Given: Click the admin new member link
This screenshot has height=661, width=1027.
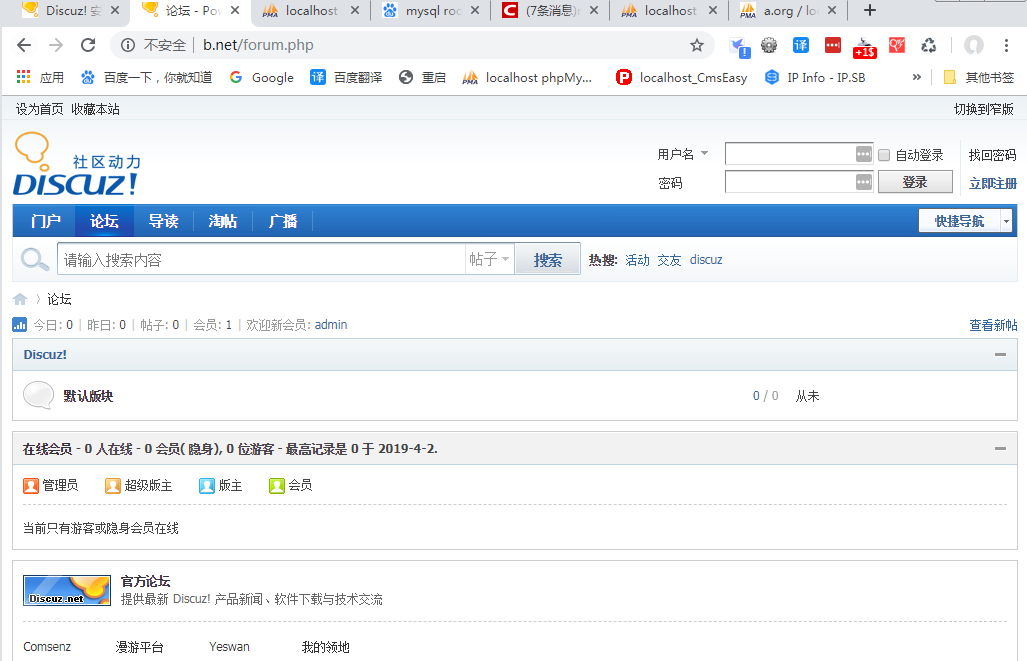Looking at the screenshot, I should 331,324.
